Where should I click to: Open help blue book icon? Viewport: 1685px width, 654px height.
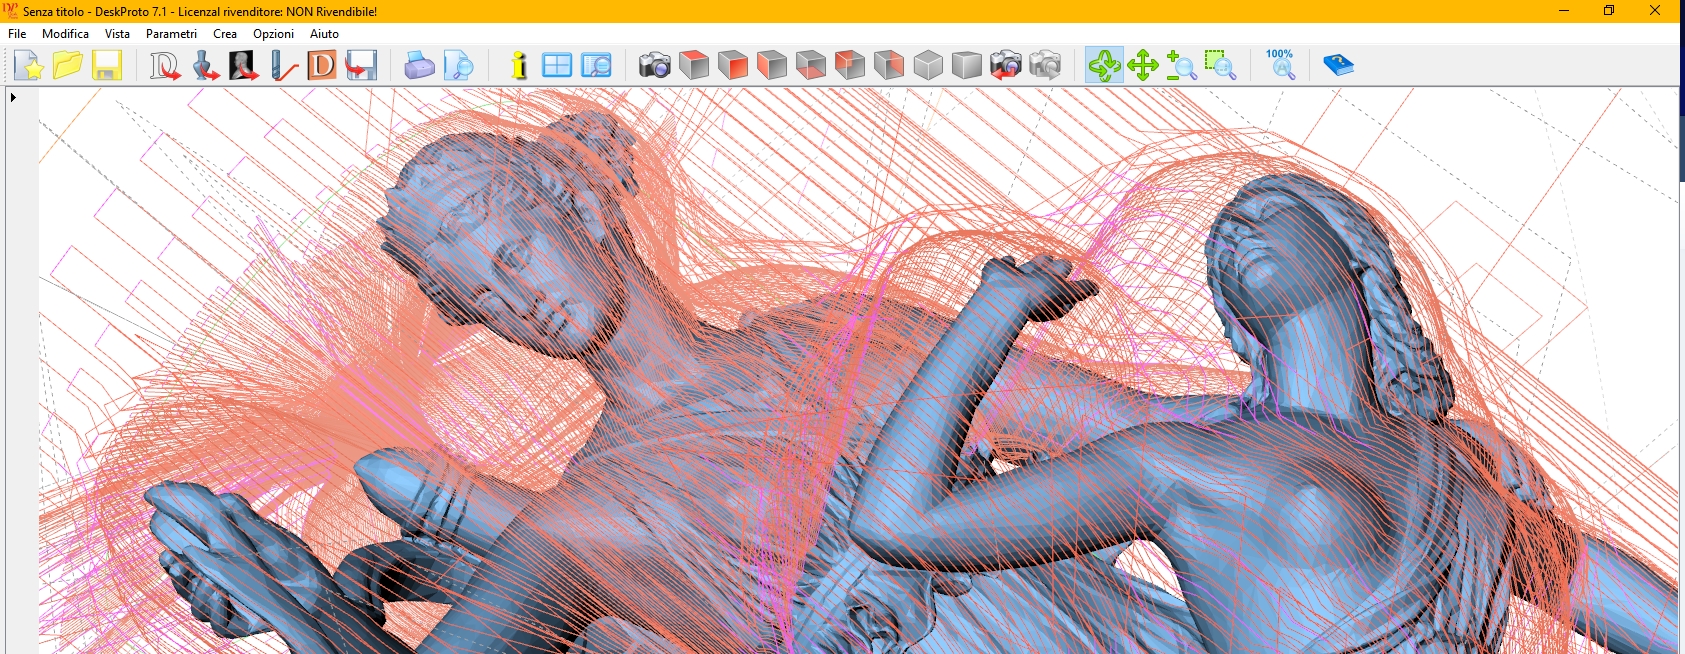(1338, 66)
